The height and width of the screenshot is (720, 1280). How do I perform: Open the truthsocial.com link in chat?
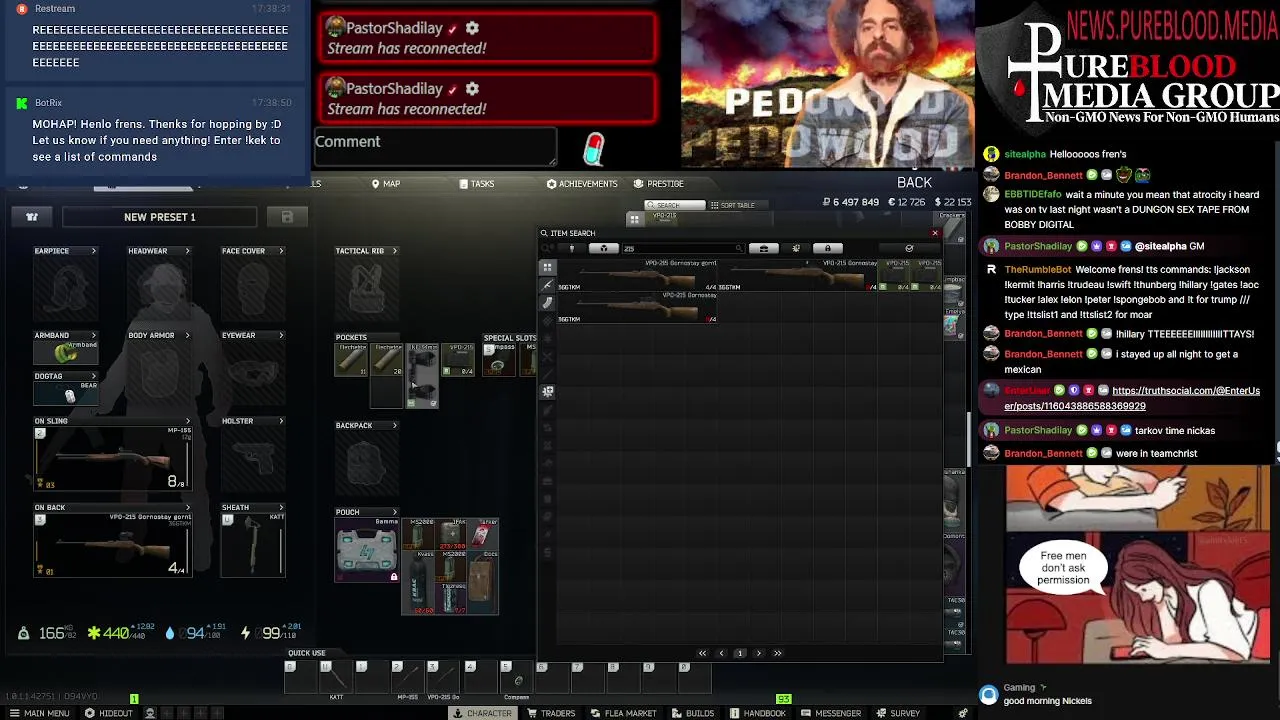1132,398
